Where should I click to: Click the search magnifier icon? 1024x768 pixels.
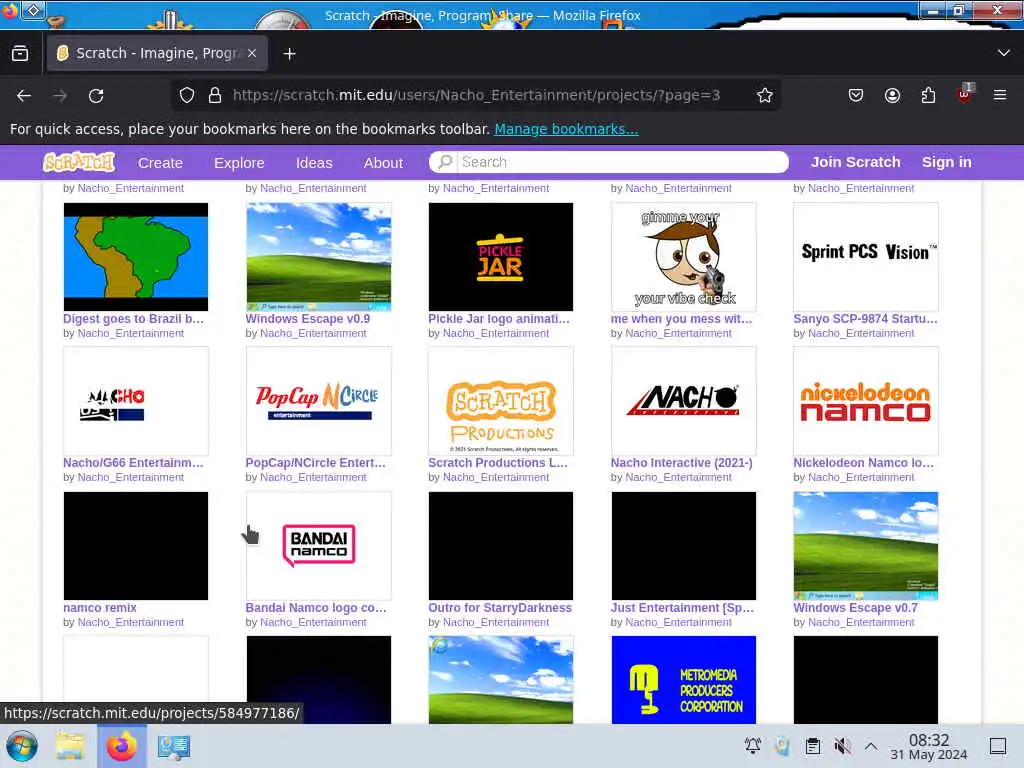click(445, 161)
